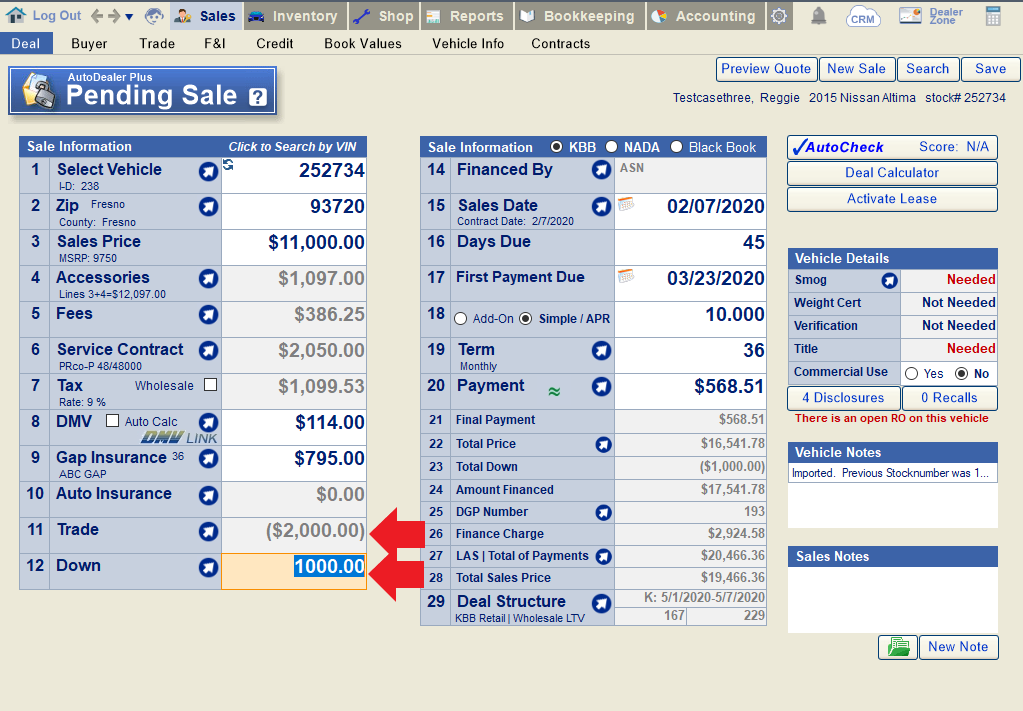Viewport: 1023px width, 711px height.
Task: Expand the history dropdown arrow near Log Out
Action: pyautogui.click(x=129, y=17)
